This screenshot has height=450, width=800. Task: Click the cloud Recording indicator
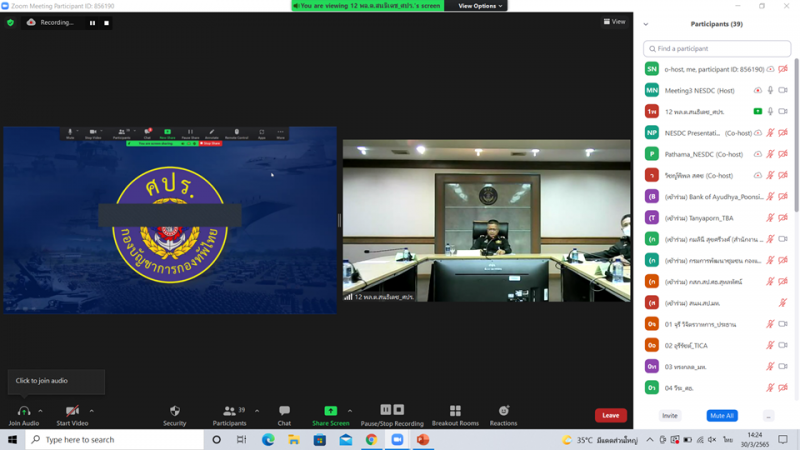[x=50, y=22]
